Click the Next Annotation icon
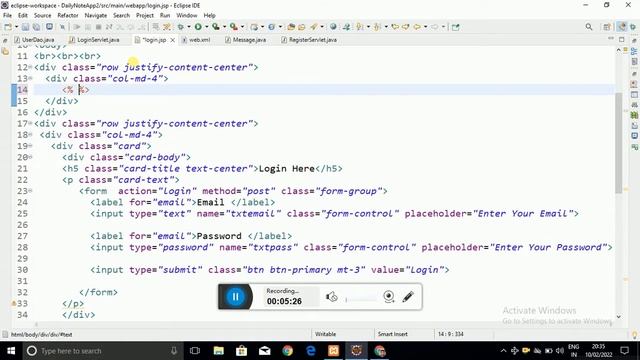The image size is (640, 360). [x=360, y=27]
